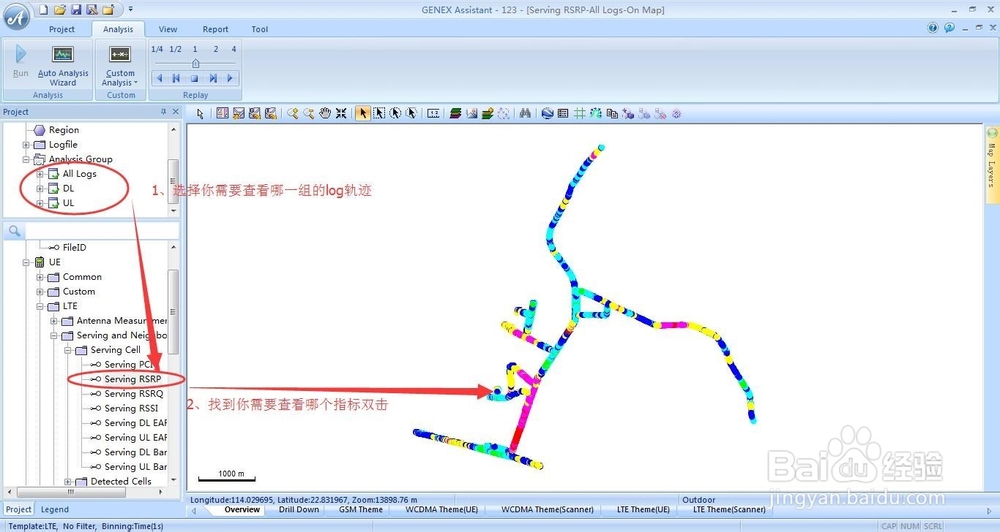The height and width of the screenshot is (532, 1000).
Task: Click the binoculars find icon
Action: click(x=525, y=114)
